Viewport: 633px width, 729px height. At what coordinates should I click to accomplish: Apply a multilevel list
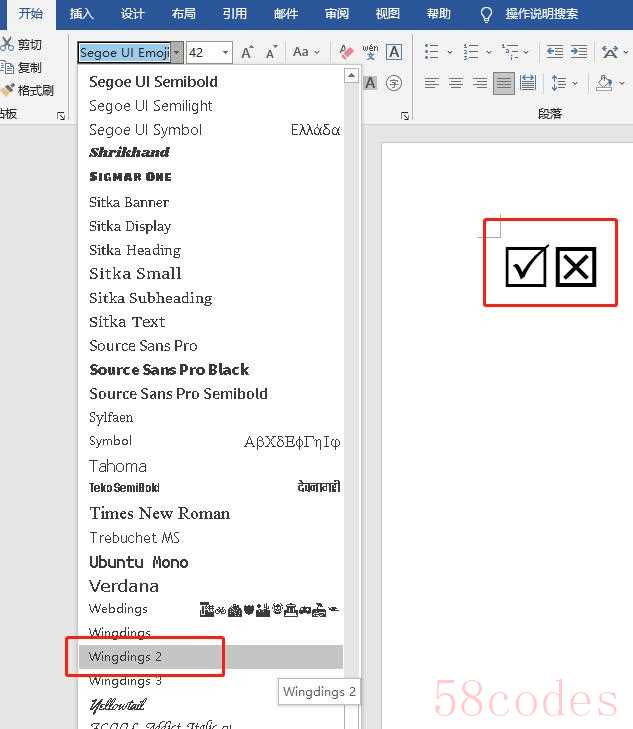click(x=510, y=52)
